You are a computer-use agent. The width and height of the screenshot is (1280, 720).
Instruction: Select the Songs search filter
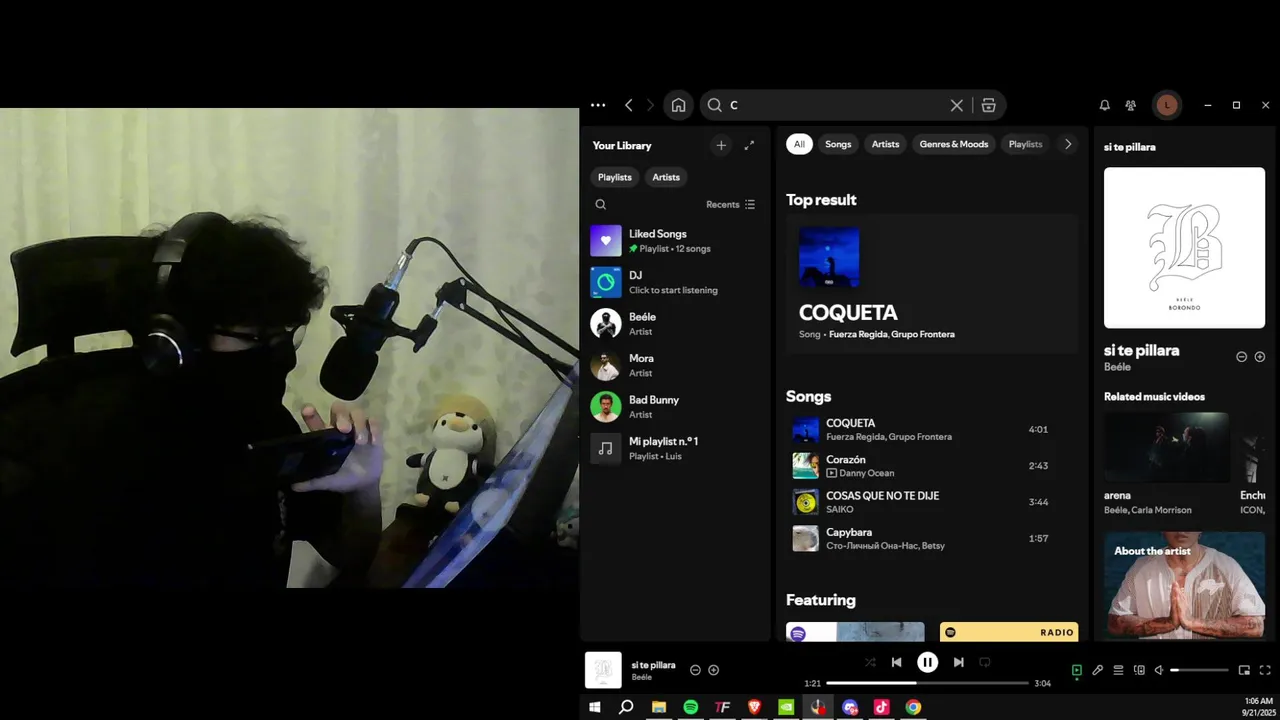[x=838, y=144]
